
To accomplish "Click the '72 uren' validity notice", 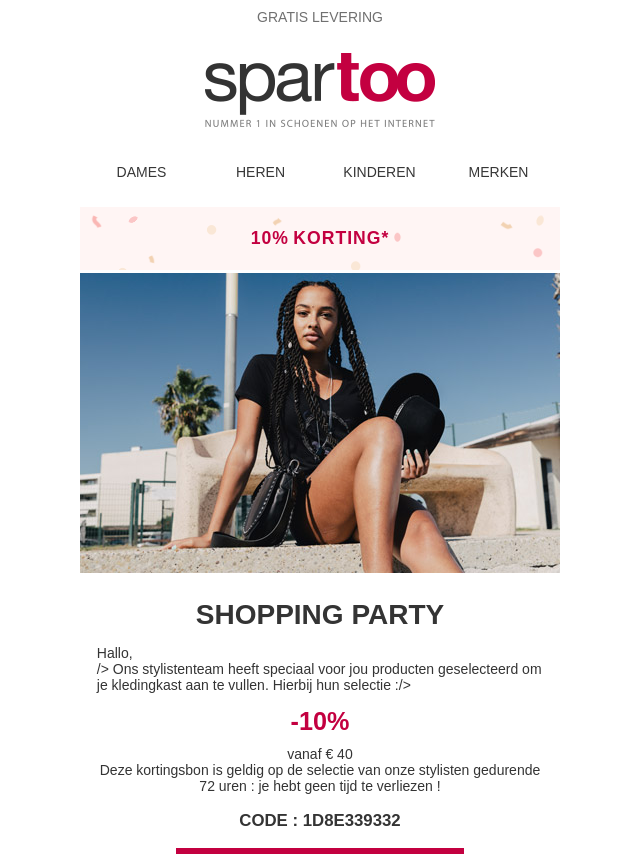I will (x=320, y=778).
